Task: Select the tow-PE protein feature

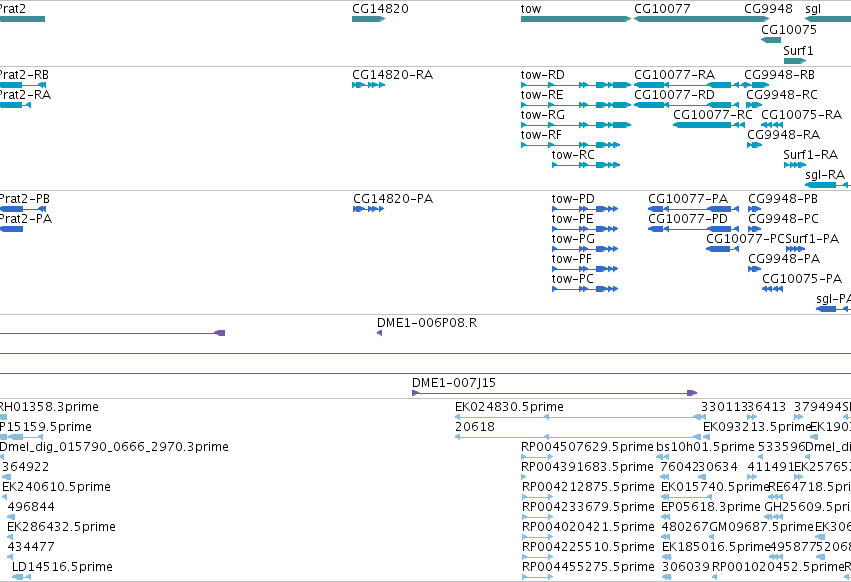Action: [x=585, y=229]
